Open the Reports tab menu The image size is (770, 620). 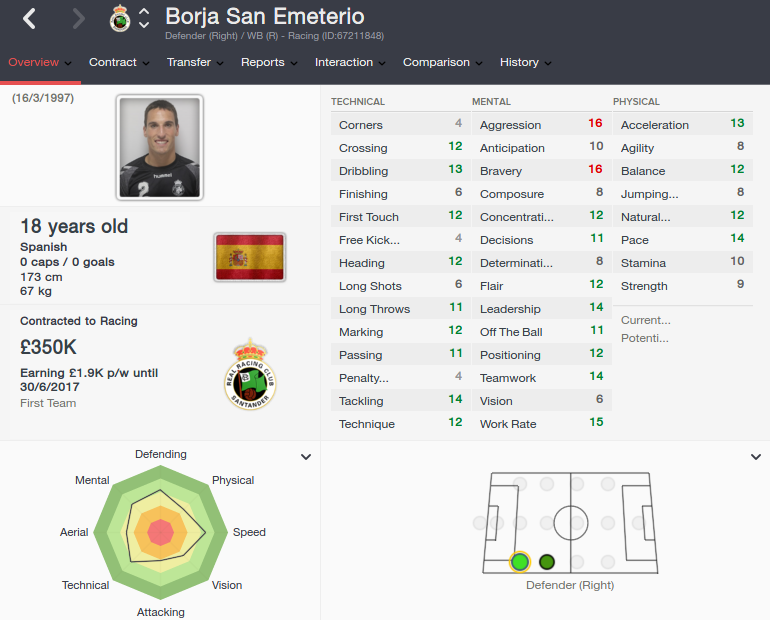(x=269, y=62)
